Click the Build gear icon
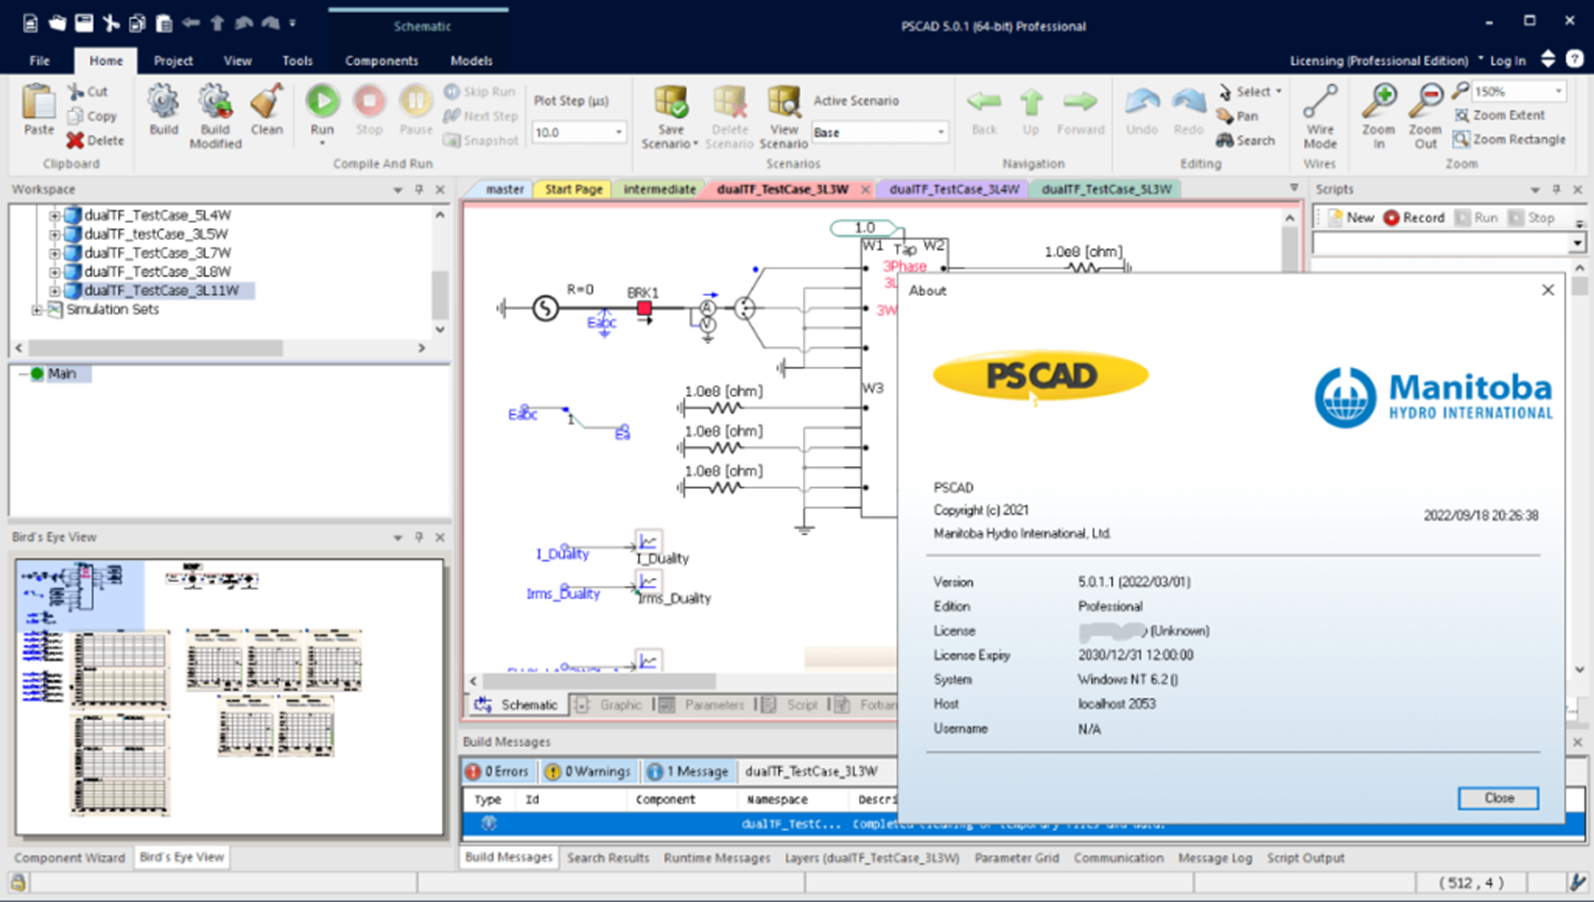The height and width of the screenshot is (902, 1594). [163, 101]
